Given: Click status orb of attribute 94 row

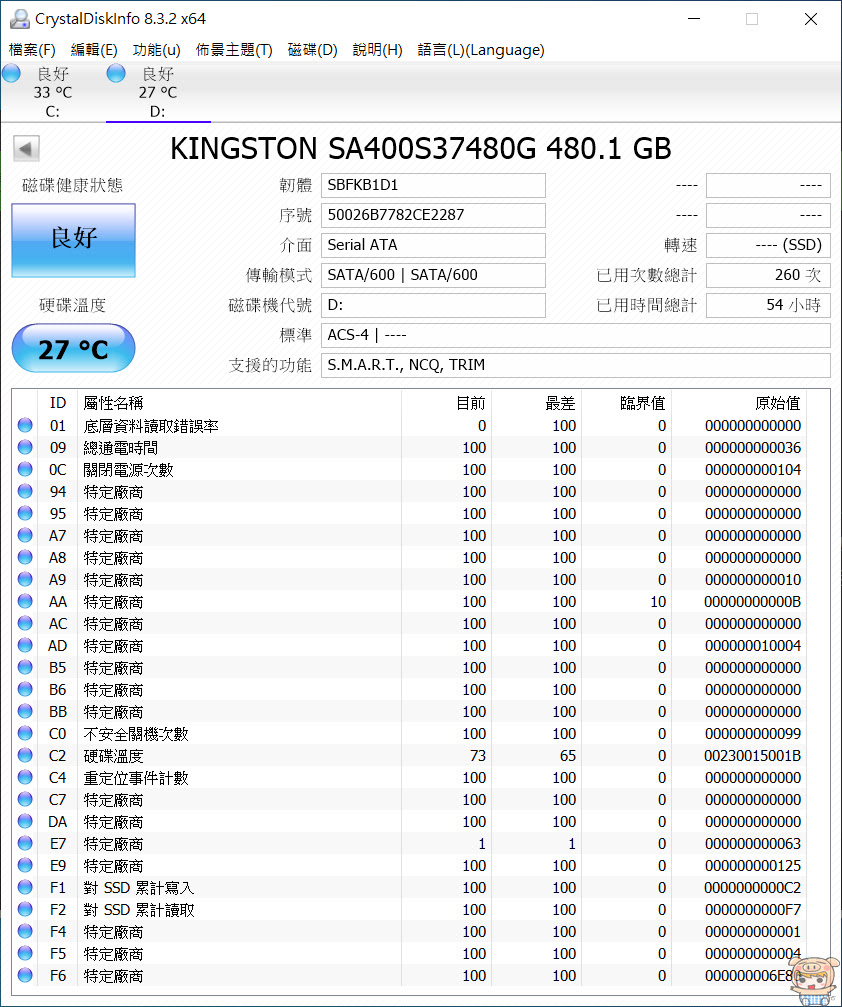Looking at the screenshot, I should tap(25, 491).
